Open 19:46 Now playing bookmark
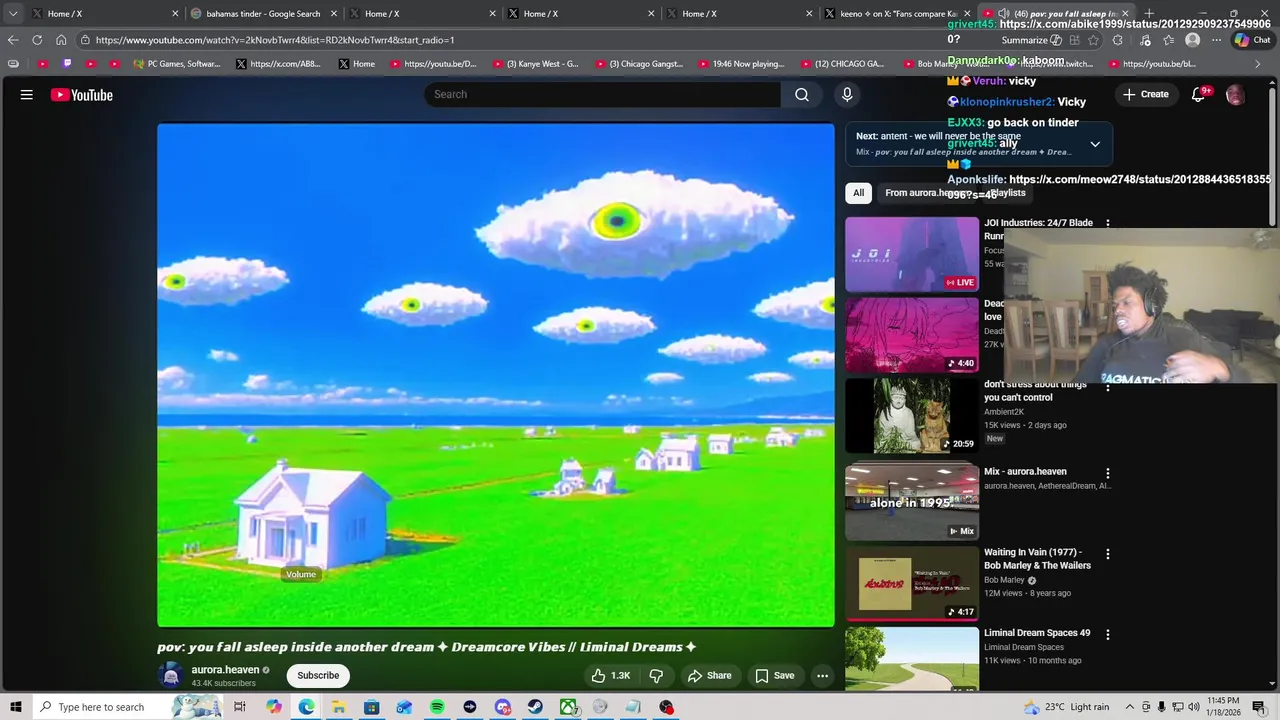 click(741, 64)
